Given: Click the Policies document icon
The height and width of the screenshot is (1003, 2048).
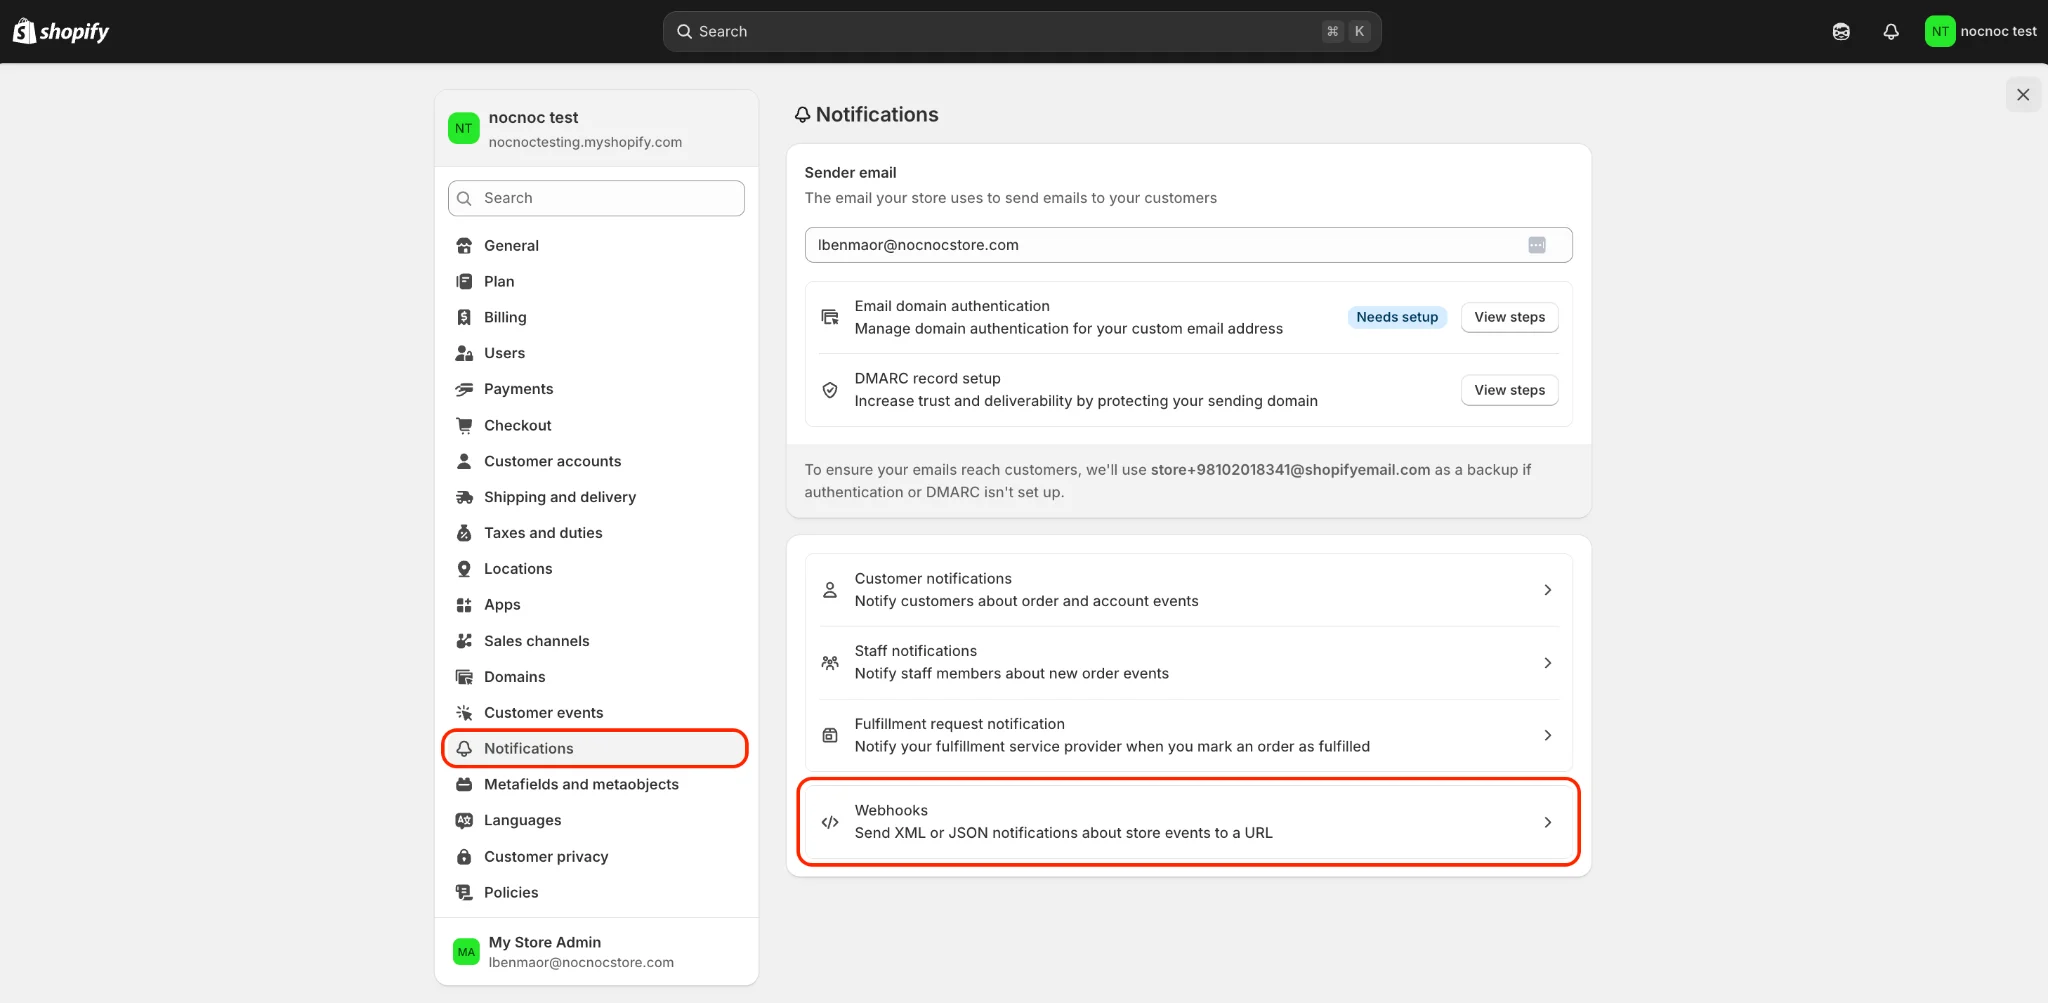Looking at the screenshot, I should click(464, 892).
